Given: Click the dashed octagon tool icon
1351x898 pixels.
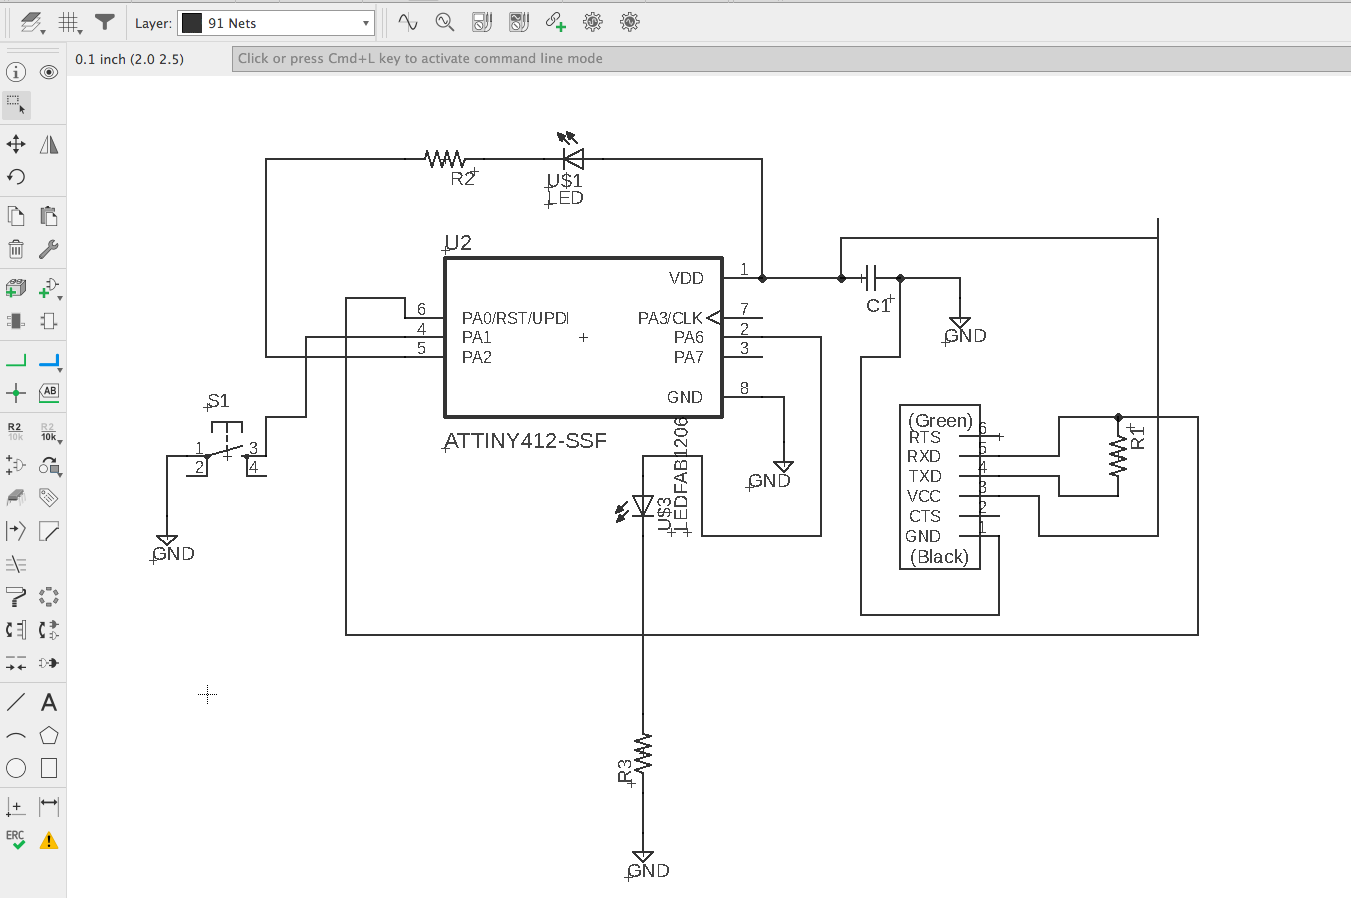Looking at the screenshot, I should pos(49,597).
